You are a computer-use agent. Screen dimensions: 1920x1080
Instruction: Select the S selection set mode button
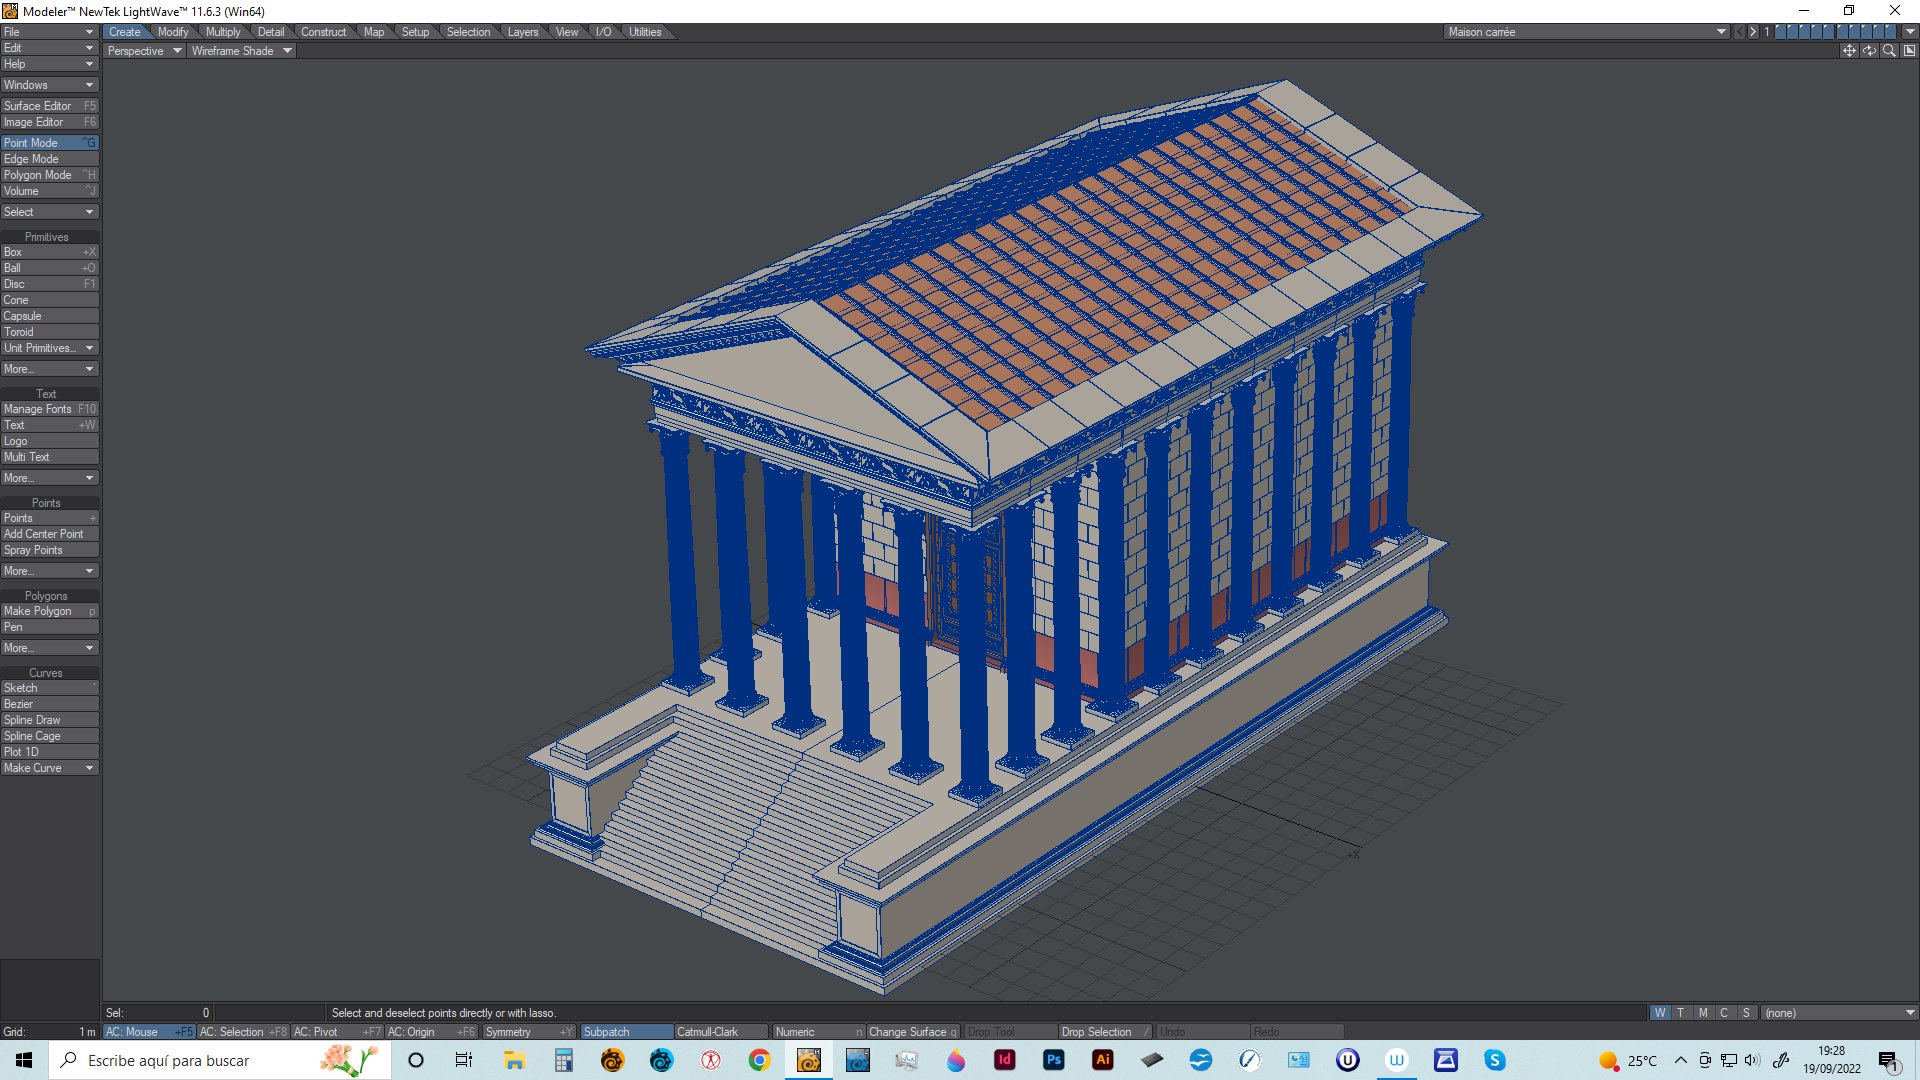1746,1013
